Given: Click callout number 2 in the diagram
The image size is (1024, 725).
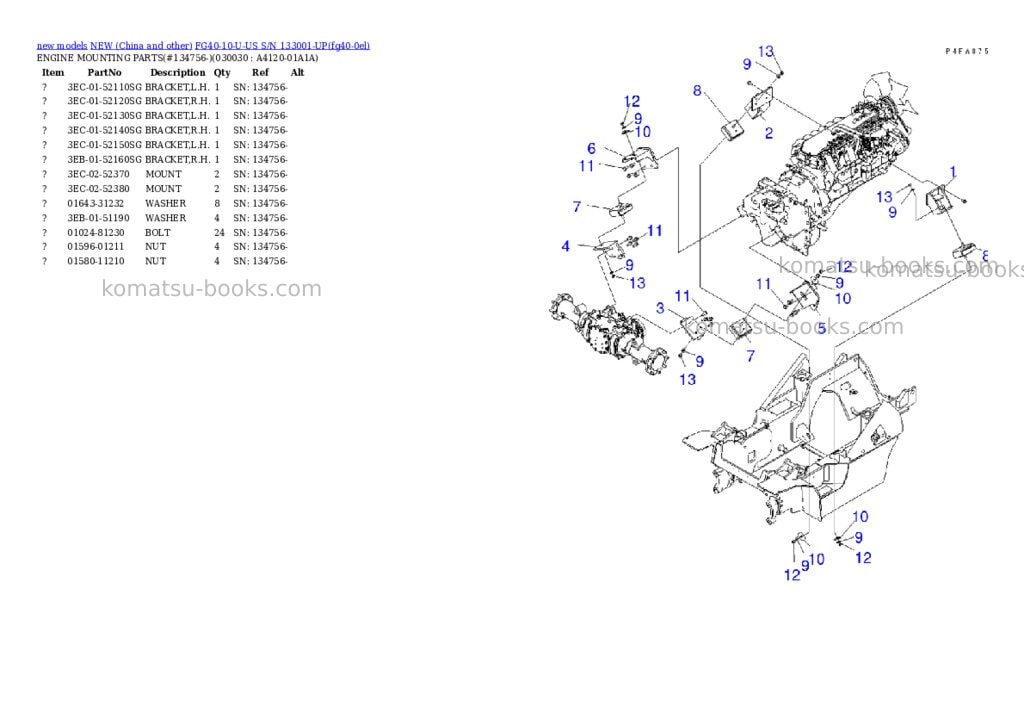Looking at the screenshot, I should tap(769, 133).
